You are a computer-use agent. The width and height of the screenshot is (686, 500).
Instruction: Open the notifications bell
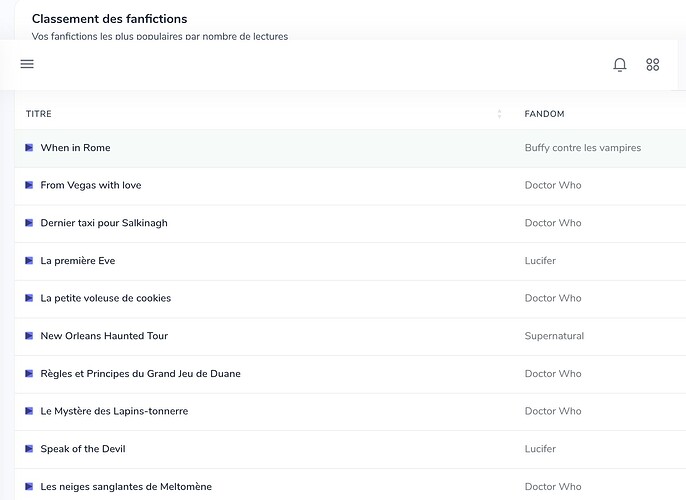click(620, 65)
